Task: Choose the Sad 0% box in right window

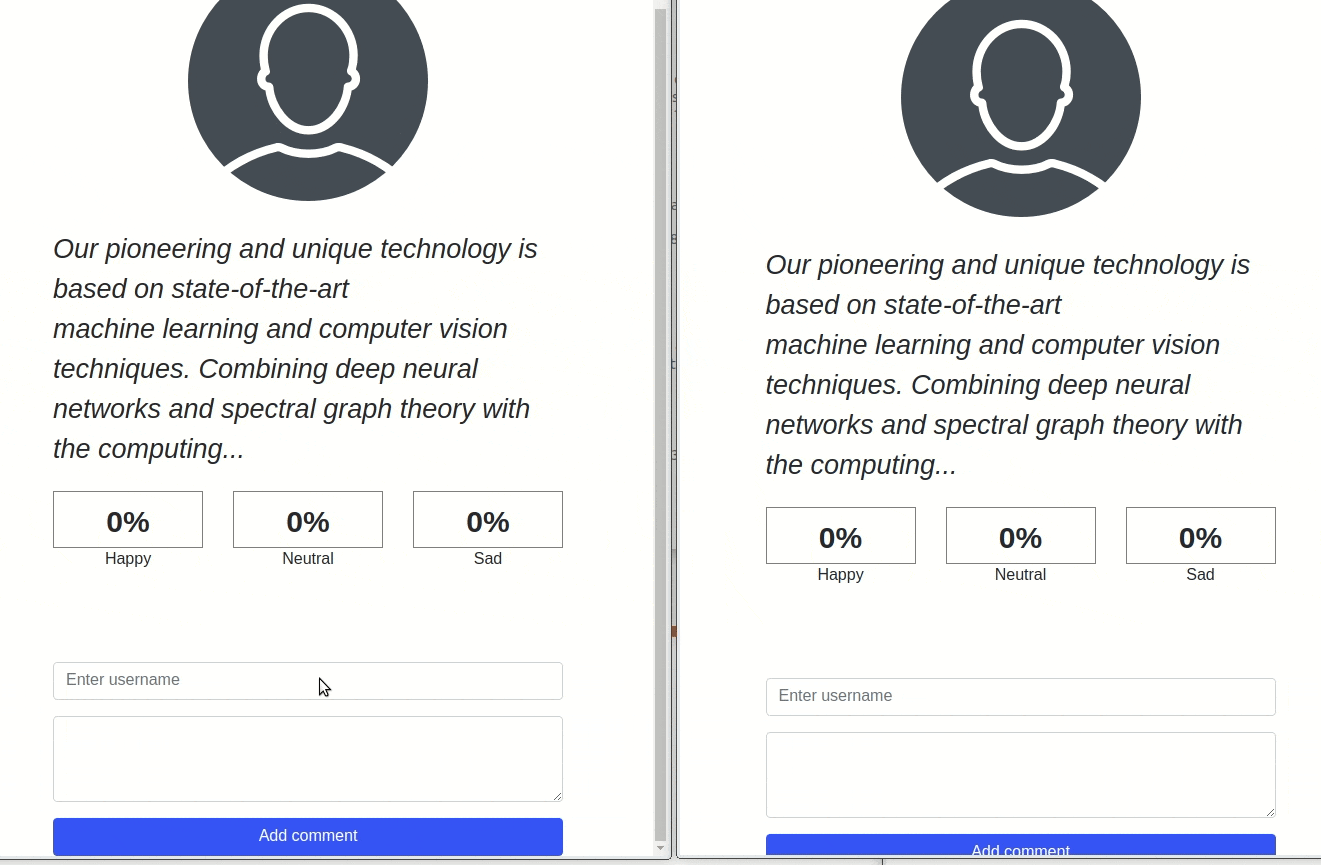Action: pyautogui.click(x=1200, y=536)
